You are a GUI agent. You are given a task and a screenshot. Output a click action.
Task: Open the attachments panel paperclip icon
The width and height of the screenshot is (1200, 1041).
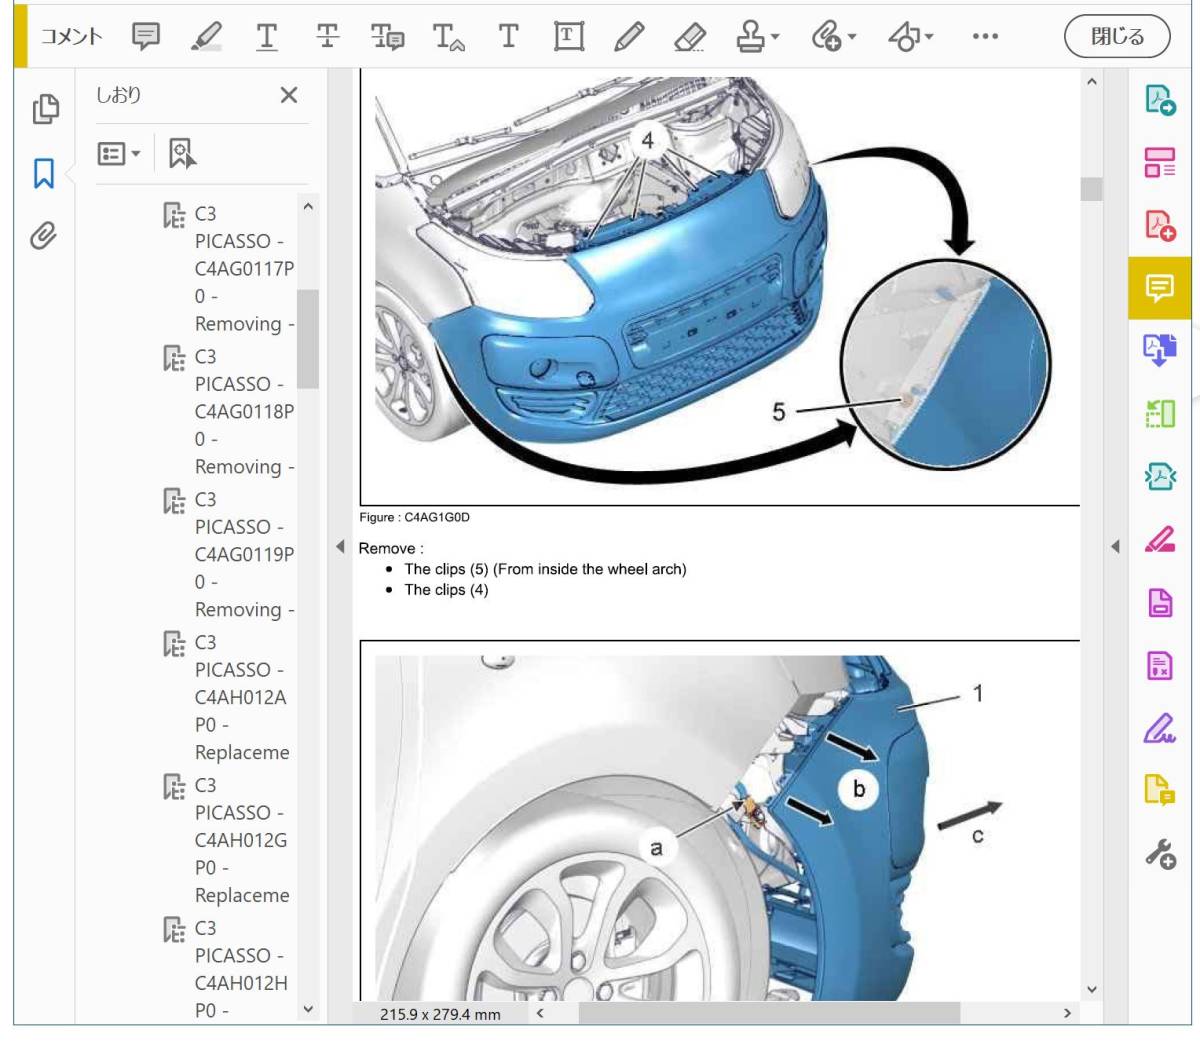click(43, 235)
